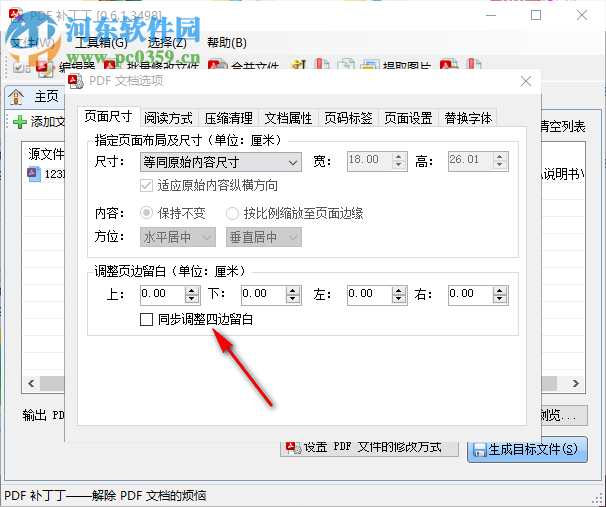The image size is (606, 507).
Task: Decrease the 左 left margin value
Action: (x=398, y=299)
